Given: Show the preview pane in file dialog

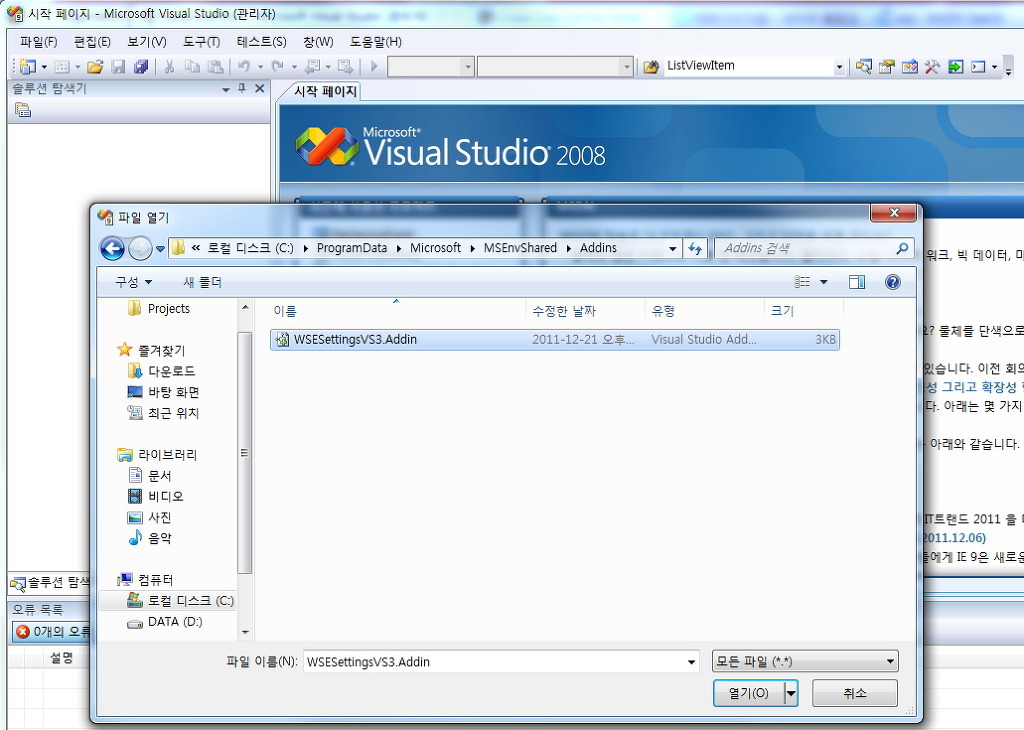Looking at the screenshot, I should click(x=857, y=281).
